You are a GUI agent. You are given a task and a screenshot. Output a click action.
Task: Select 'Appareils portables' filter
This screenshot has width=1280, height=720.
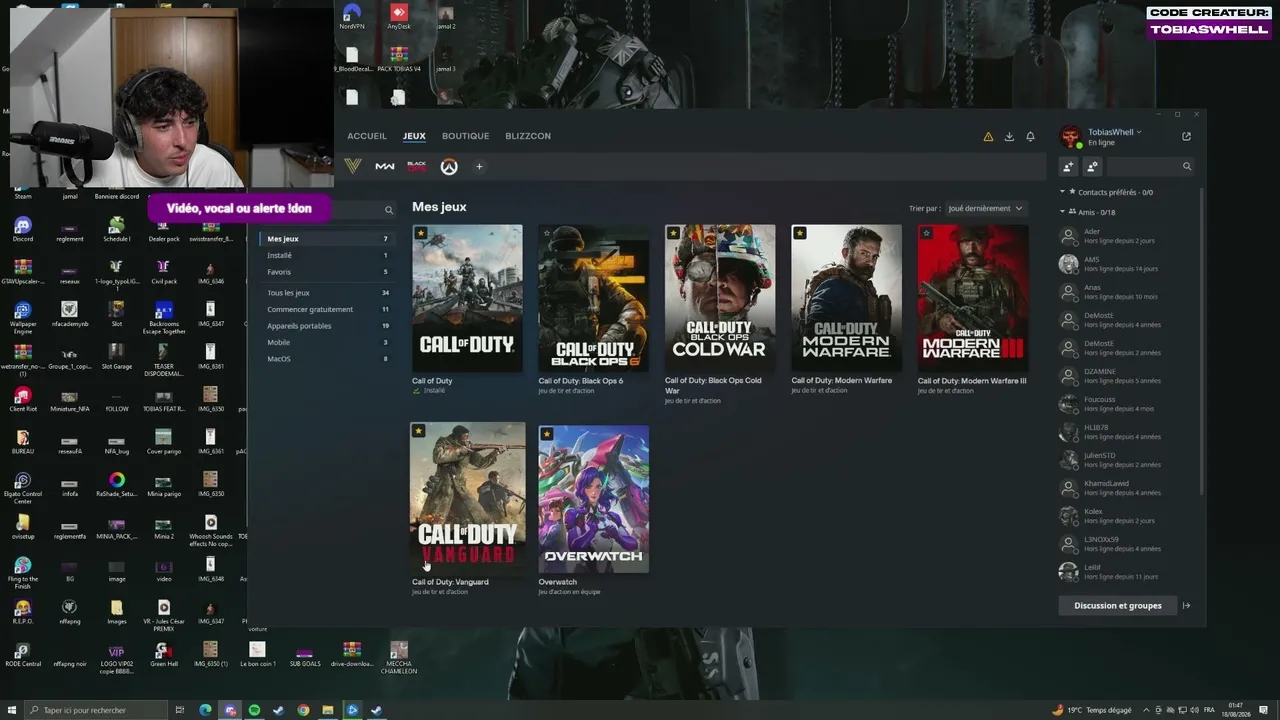326,326
